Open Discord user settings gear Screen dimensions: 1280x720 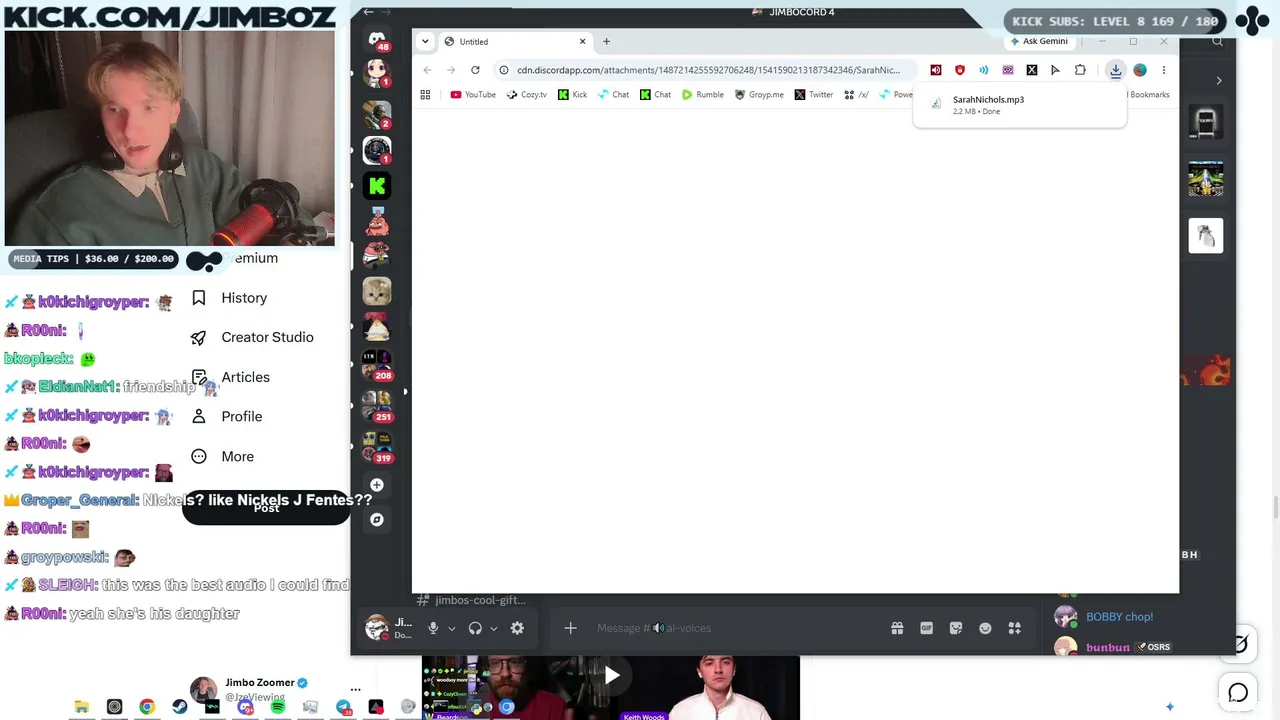point(517,628)
